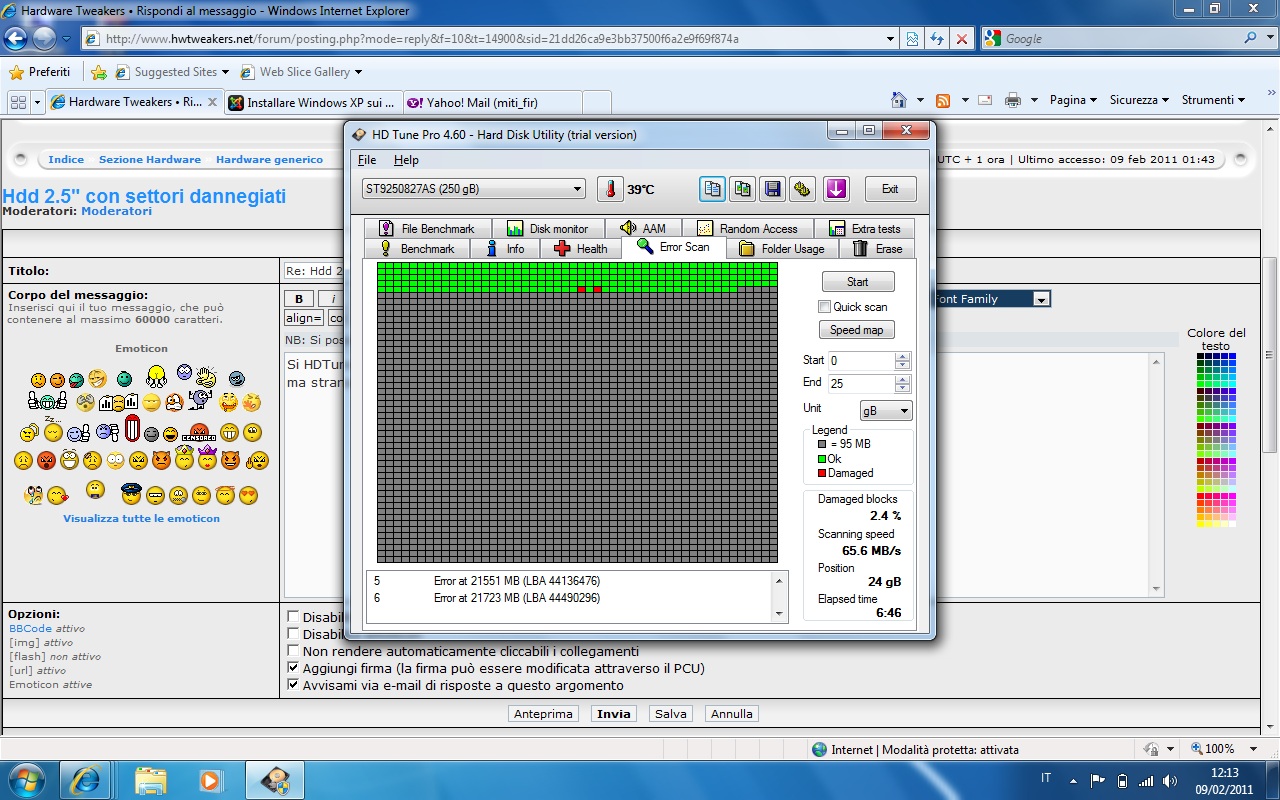Click the copy screenshot icon in HD Tune
The image size is (1280, 800).
click(742, 189)
